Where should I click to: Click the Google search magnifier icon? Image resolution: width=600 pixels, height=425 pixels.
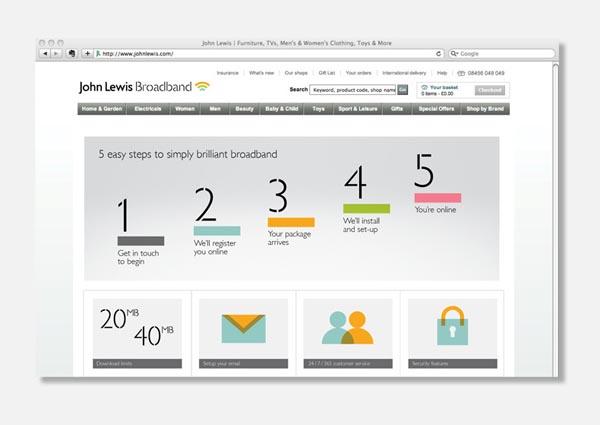[x=454, y=54]
